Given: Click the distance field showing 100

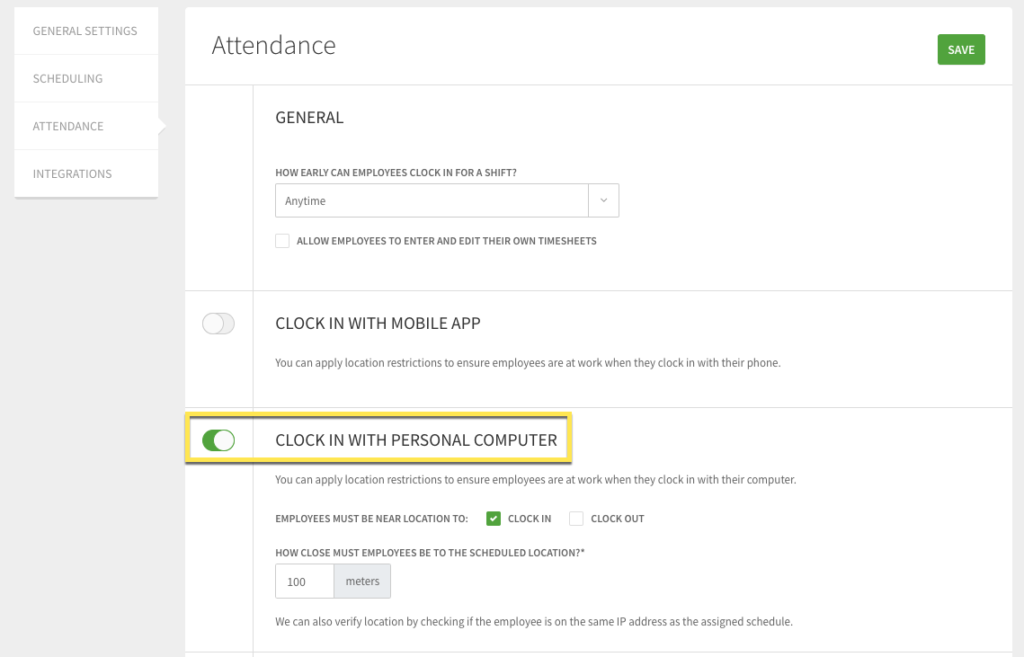Looking at the screenshot, I should 304,581.
